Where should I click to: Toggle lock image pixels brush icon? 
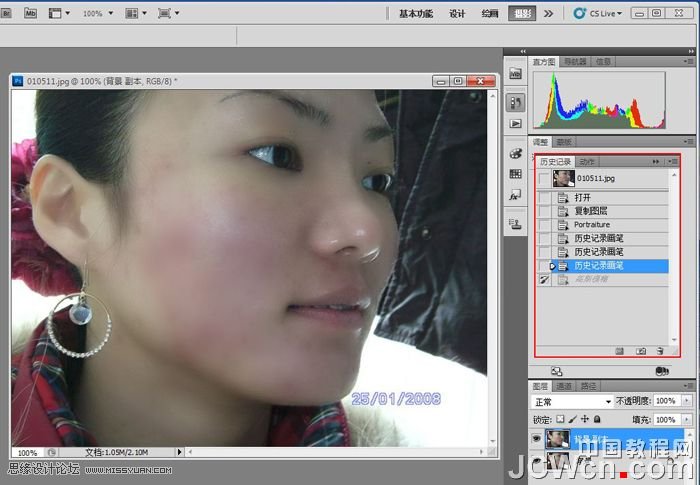(x=572, y=419)
